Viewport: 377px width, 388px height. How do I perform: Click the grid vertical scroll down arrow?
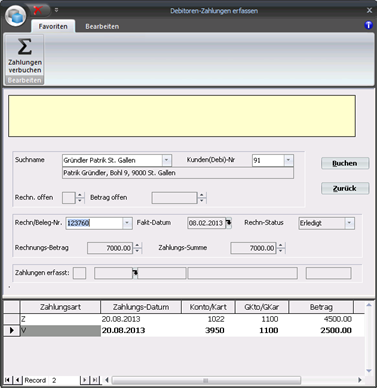click(369, 371)
